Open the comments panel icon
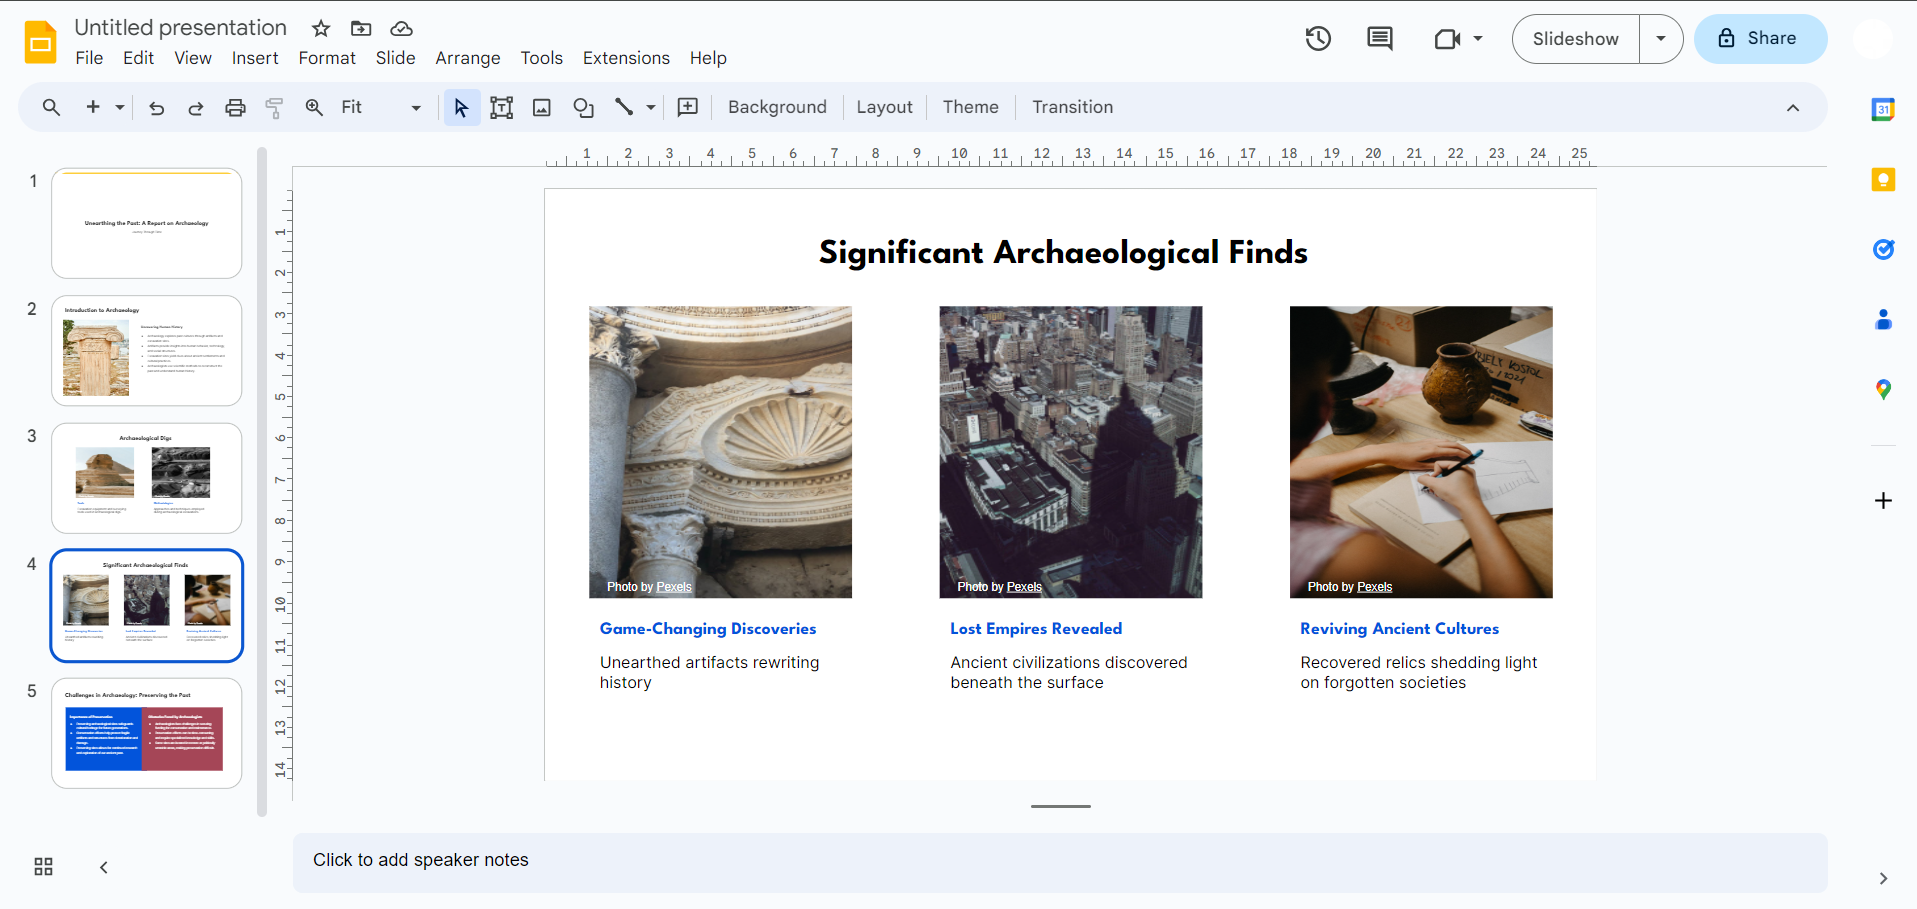1917x909 pixels. (x=1380, y=39)
